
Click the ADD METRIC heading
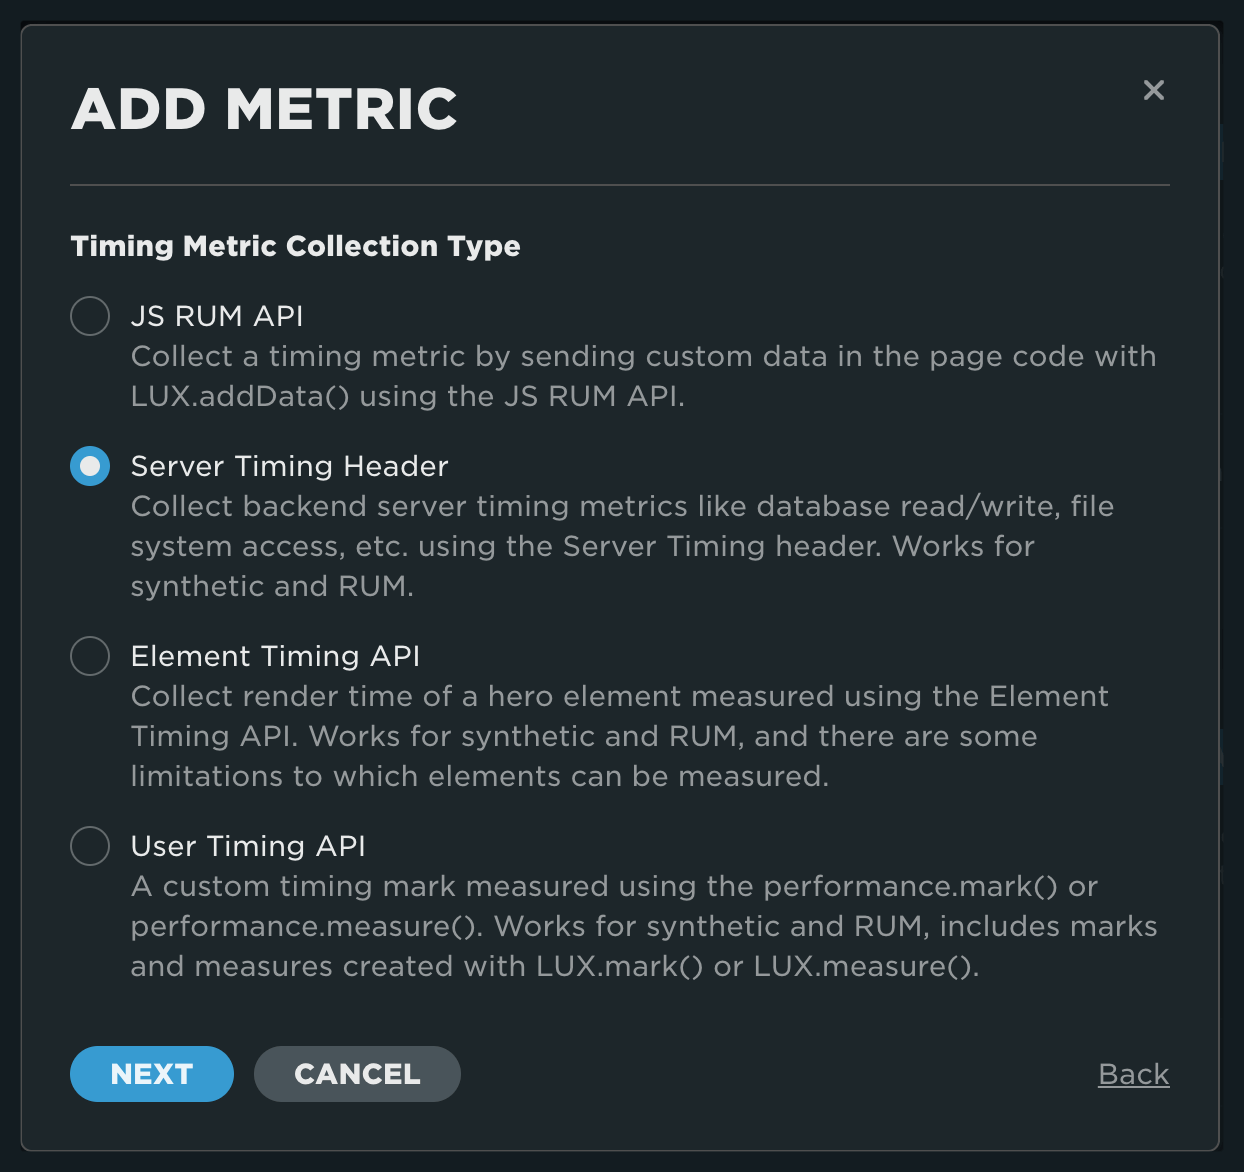point(263,110)
